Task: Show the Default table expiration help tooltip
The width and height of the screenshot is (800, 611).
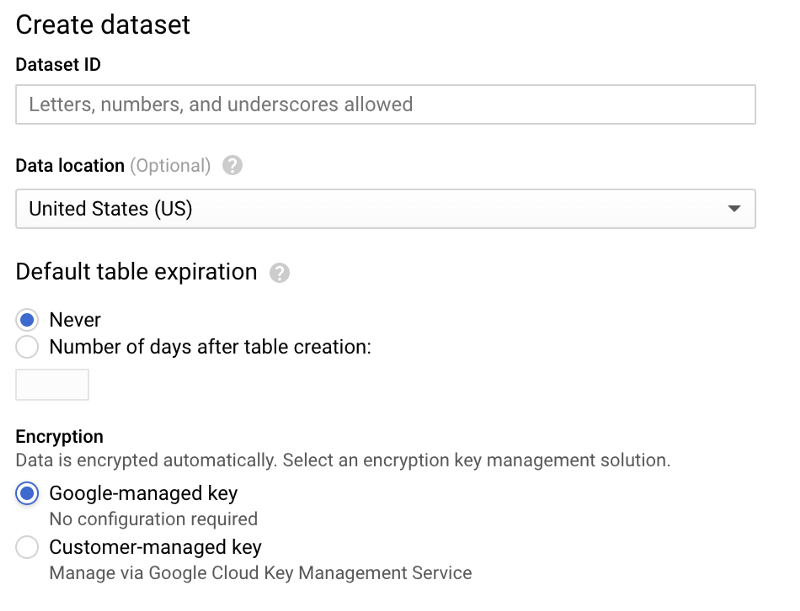Action: [280, 273]
